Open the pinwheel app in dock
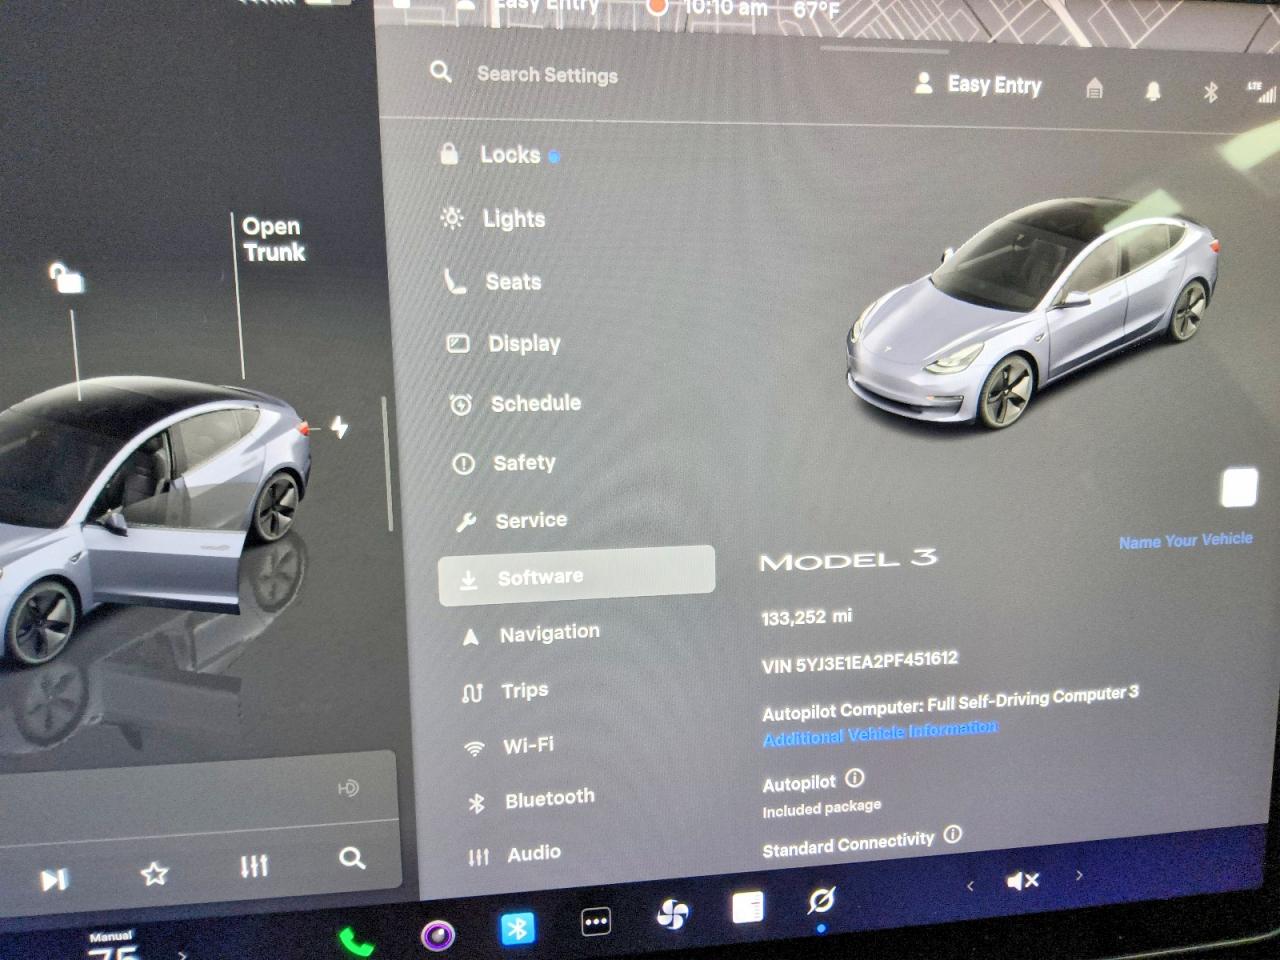This screenshot has height=960, width=1280. [x=673, y=914]
